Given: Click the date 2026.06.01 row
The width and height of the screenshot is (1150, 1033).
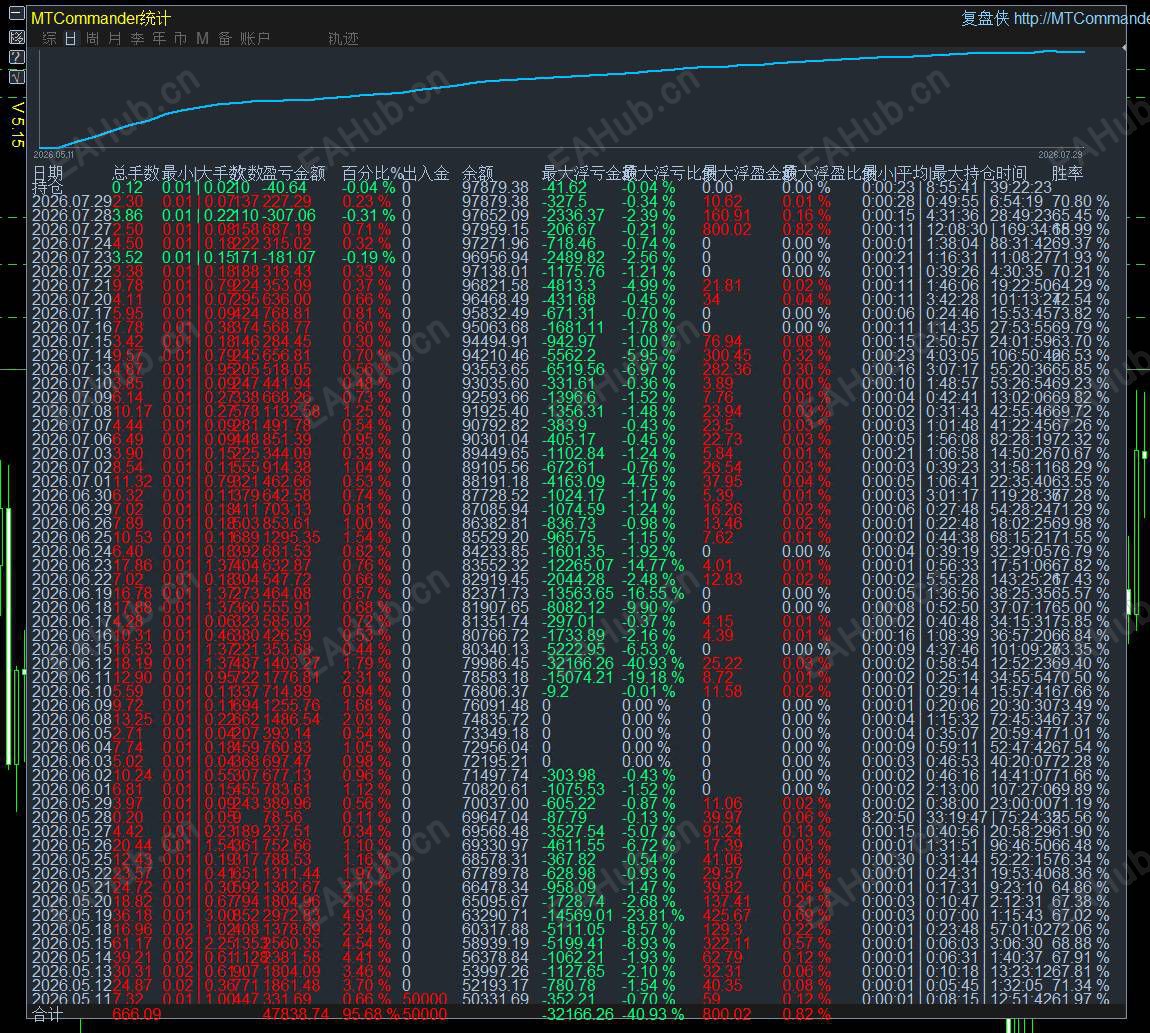Looking at the screenshot, I should 72,789.
